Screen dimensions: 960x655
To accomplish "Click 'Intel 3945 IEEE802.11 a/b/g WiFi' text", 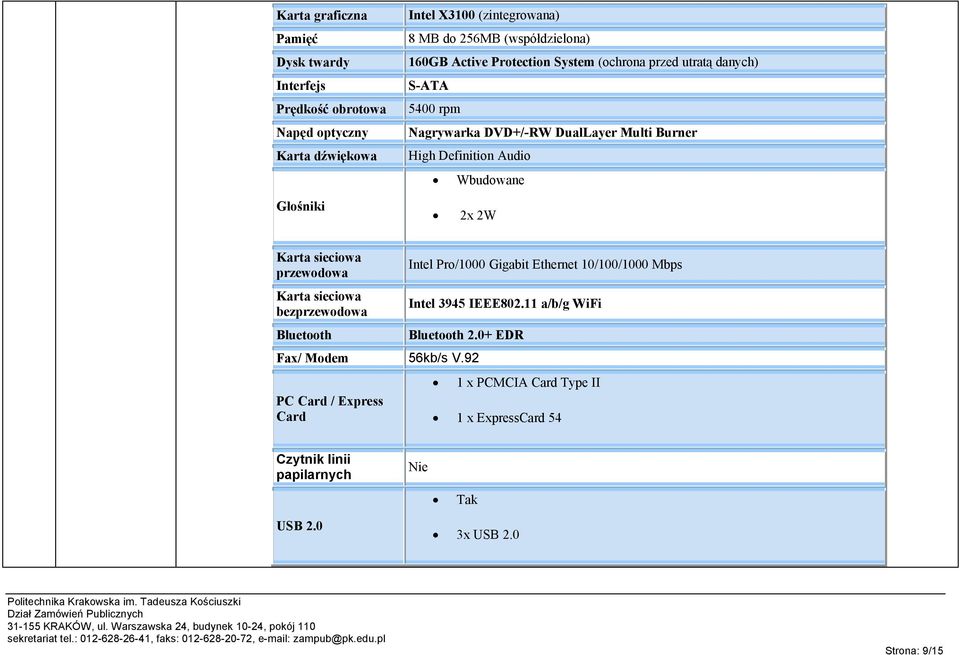I will pos(504,303).
